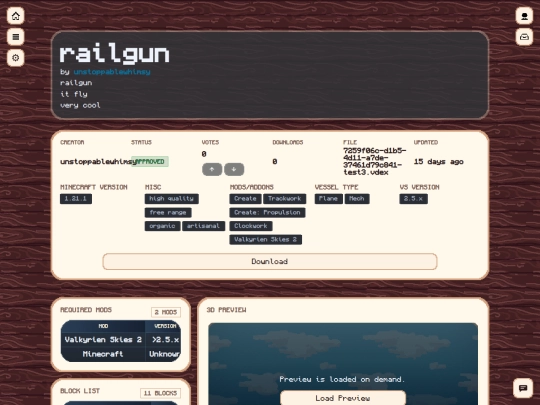
Task: Click the file name ending test3.vdex
Action: 374,162
